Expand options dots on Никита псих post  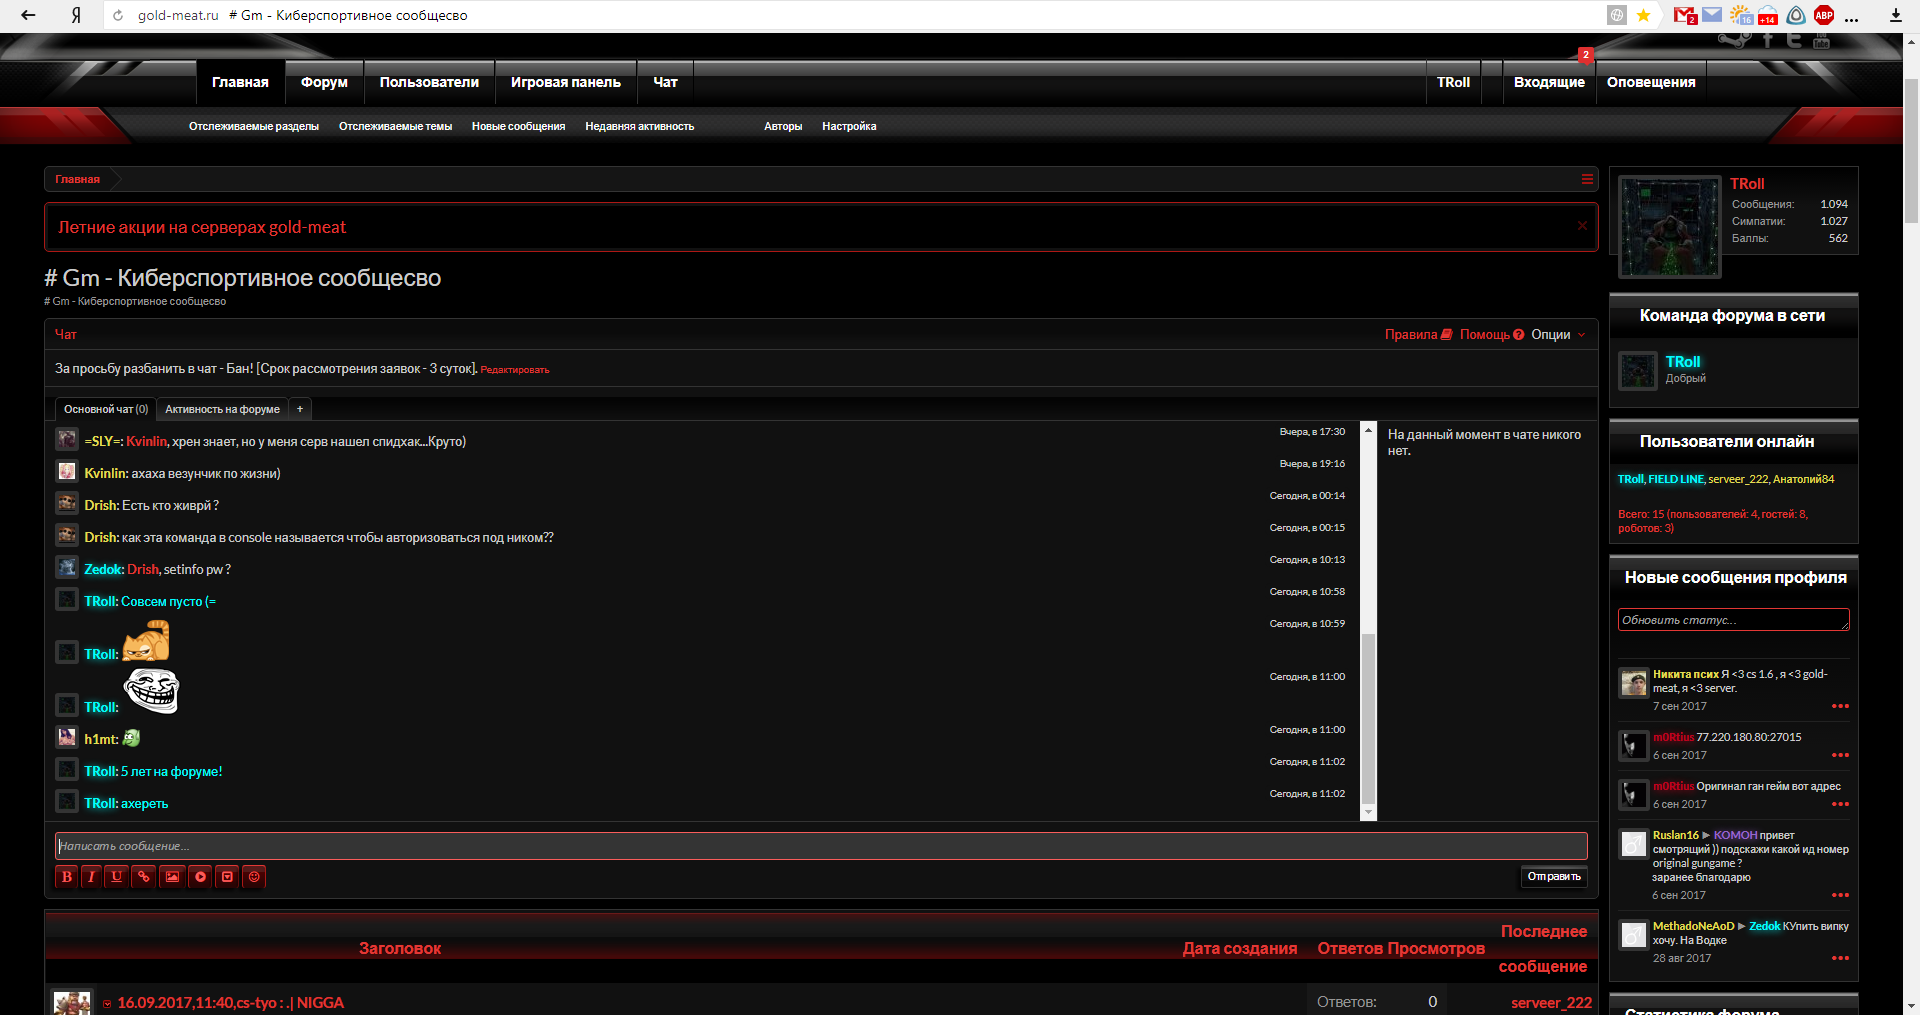click(1840, 706)
